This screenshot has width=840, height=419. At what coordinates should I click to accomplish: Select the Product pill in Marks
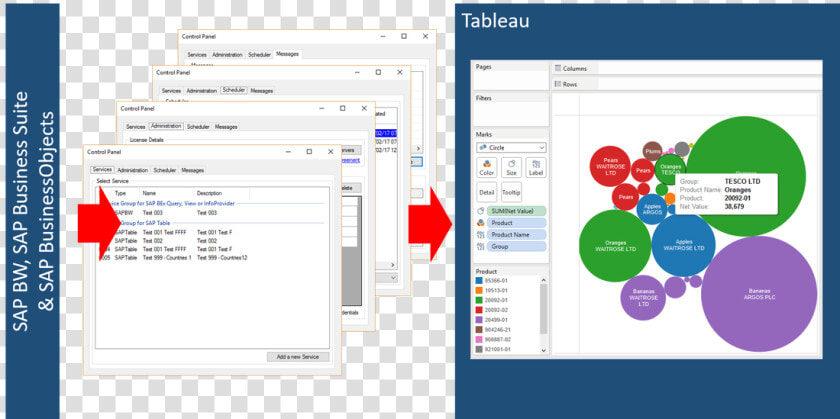point(516,223)
